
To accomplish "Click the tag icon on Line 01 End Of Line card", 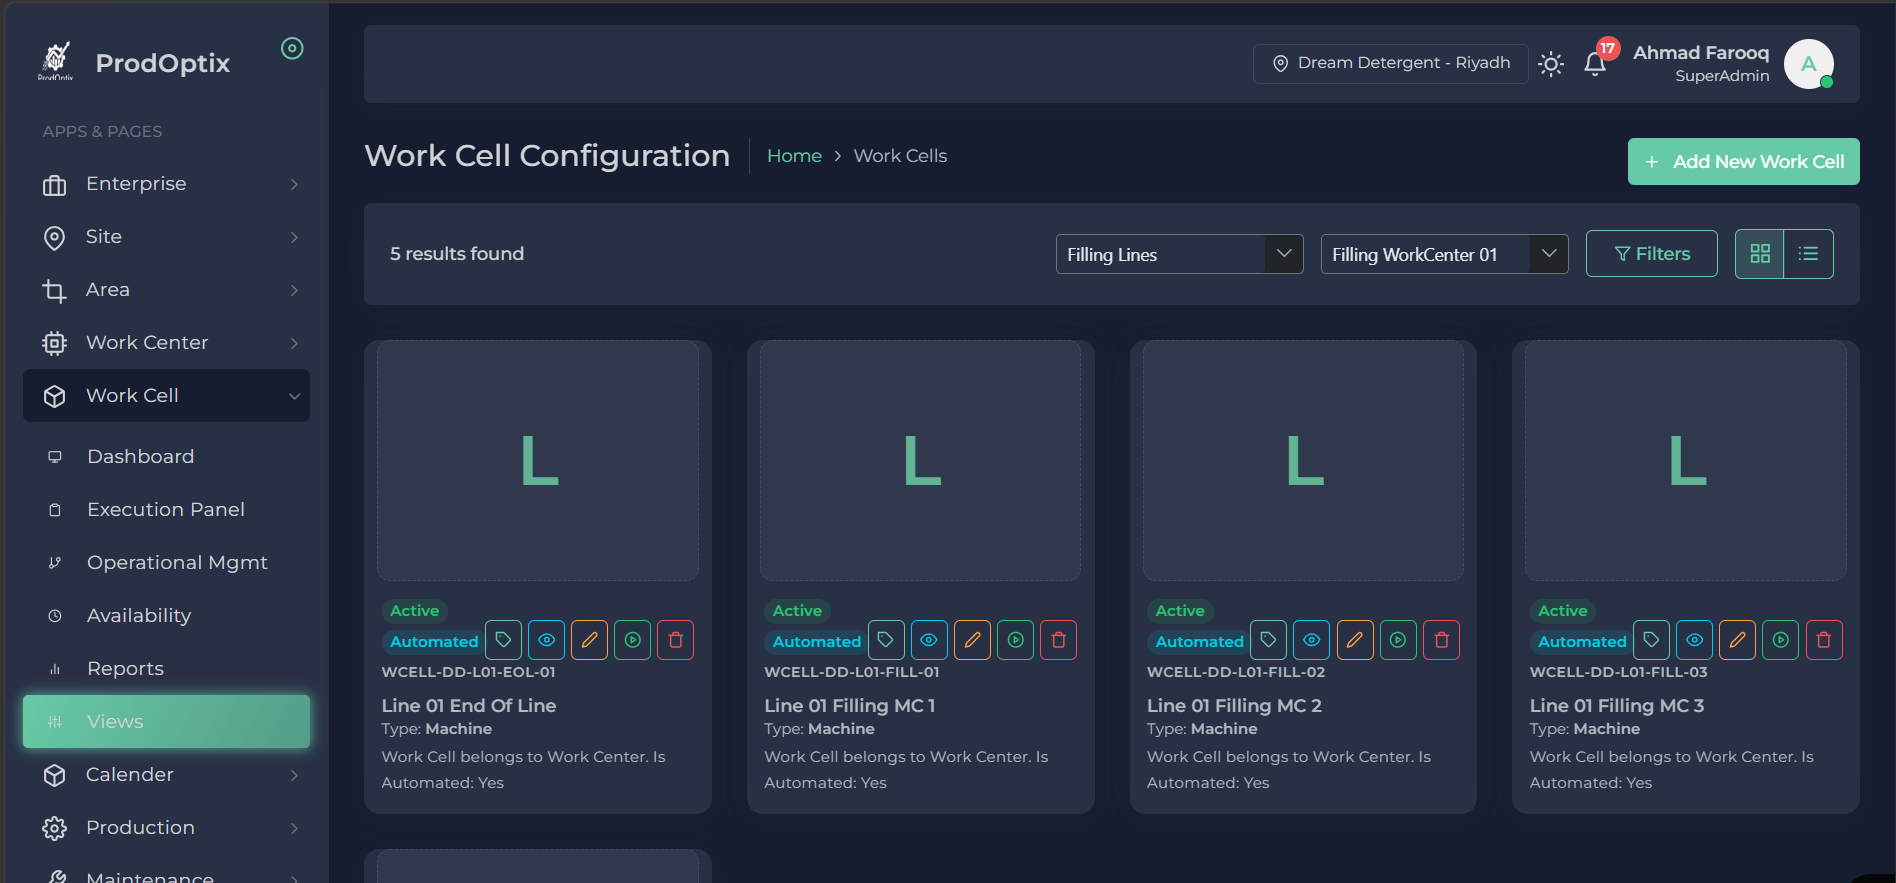I will [x=503, y=640].
